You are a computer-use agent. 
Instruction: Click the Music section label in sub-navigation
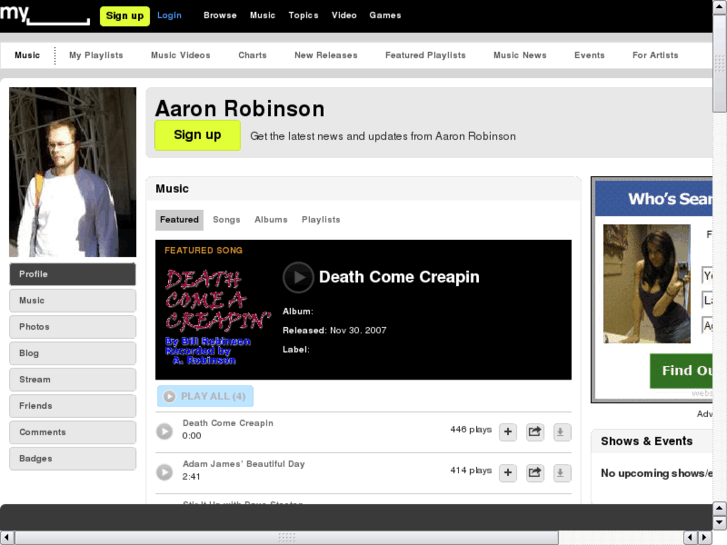[27, 55]
